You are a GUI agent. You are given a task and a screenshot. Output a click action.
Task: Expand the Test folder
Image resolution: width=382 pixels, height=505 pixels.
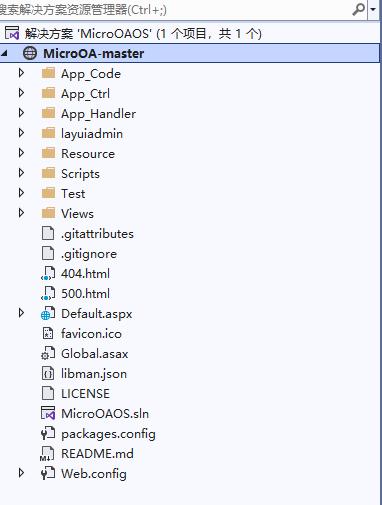21,193
